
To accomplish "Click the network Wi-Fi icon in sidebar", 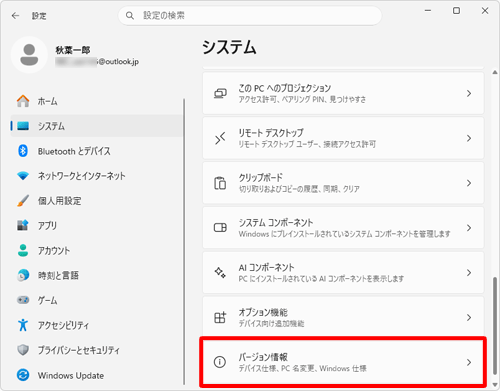I will (23, 176).
